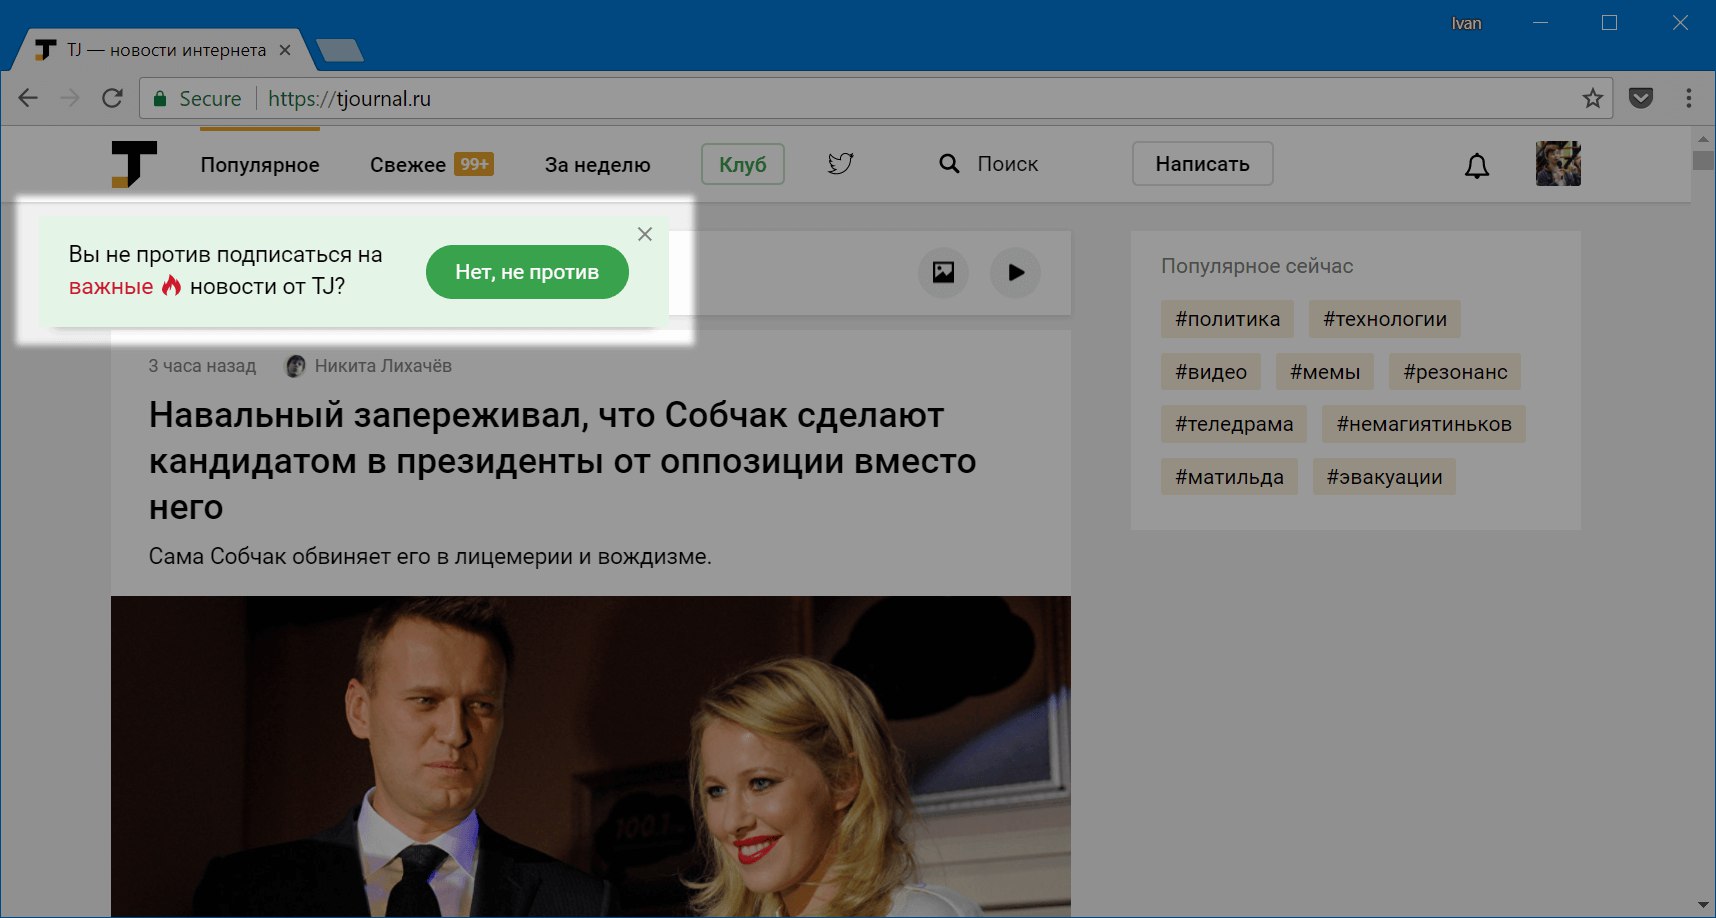The image size is (1716, 918).
Task: Click the Ivan profile button in title bar
Action: pos(1466,24)
